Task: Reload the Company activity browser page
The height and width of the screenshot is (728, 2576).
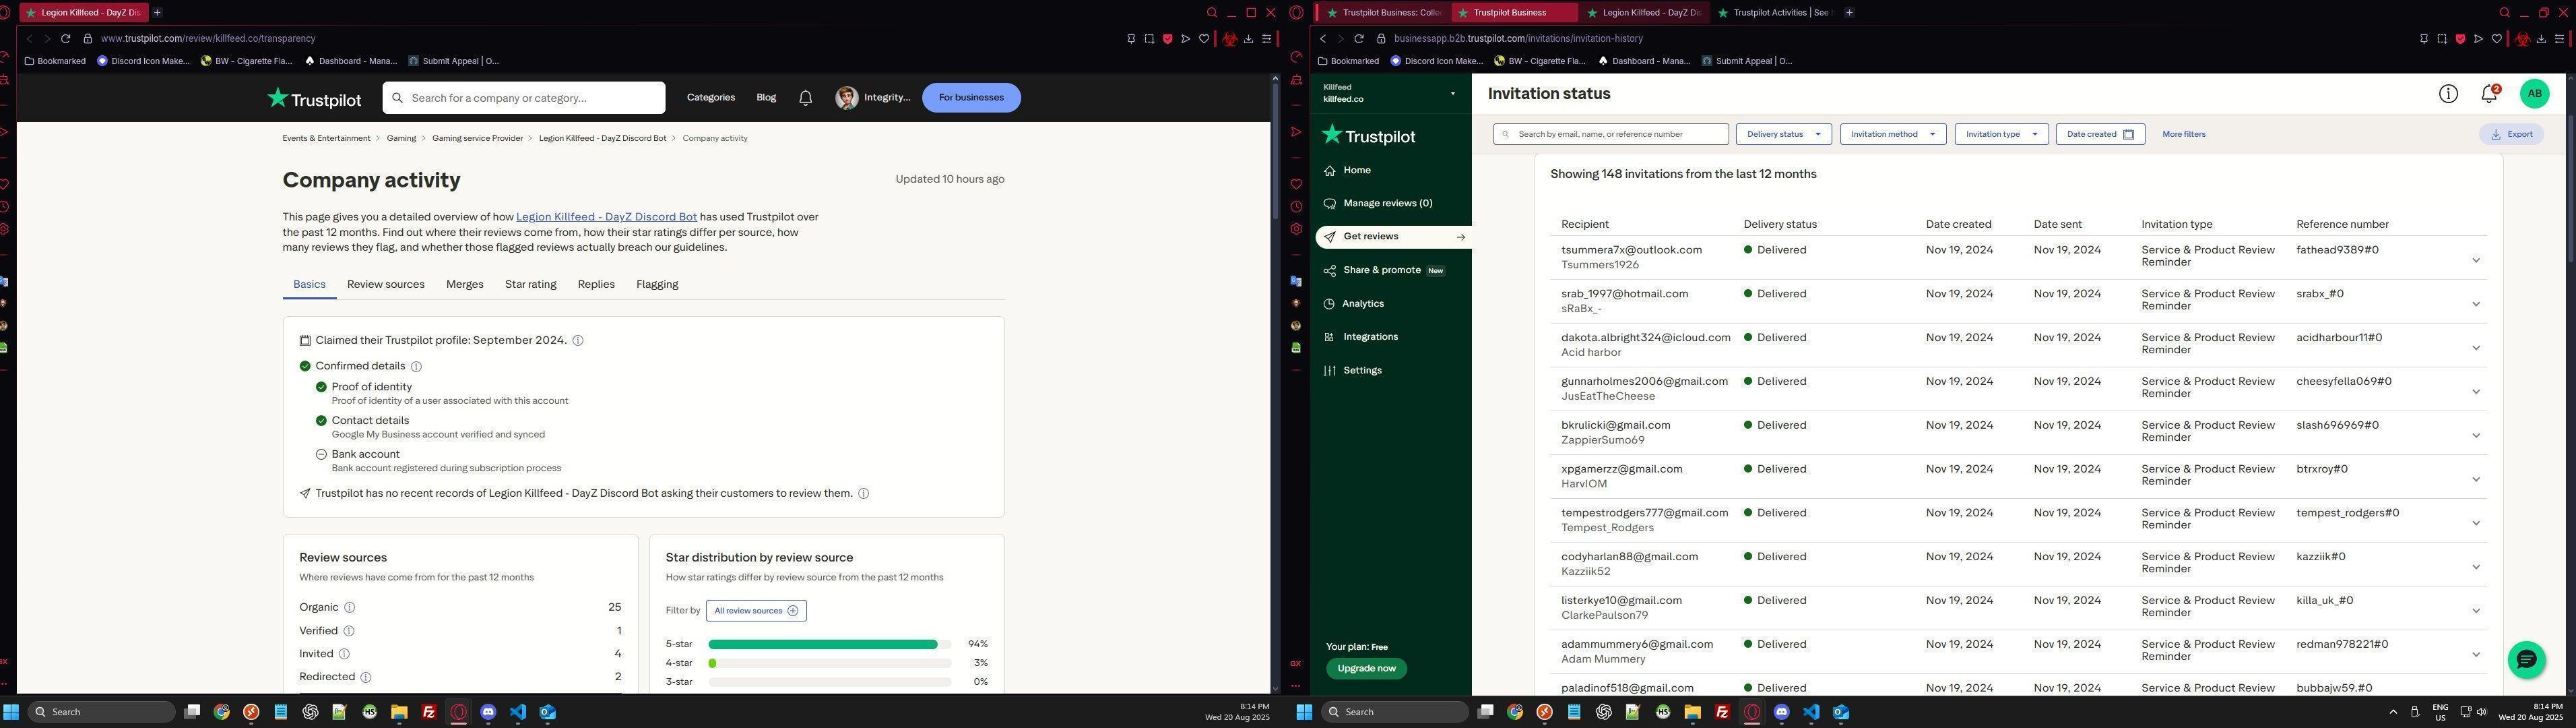Action: pos(66,39)
